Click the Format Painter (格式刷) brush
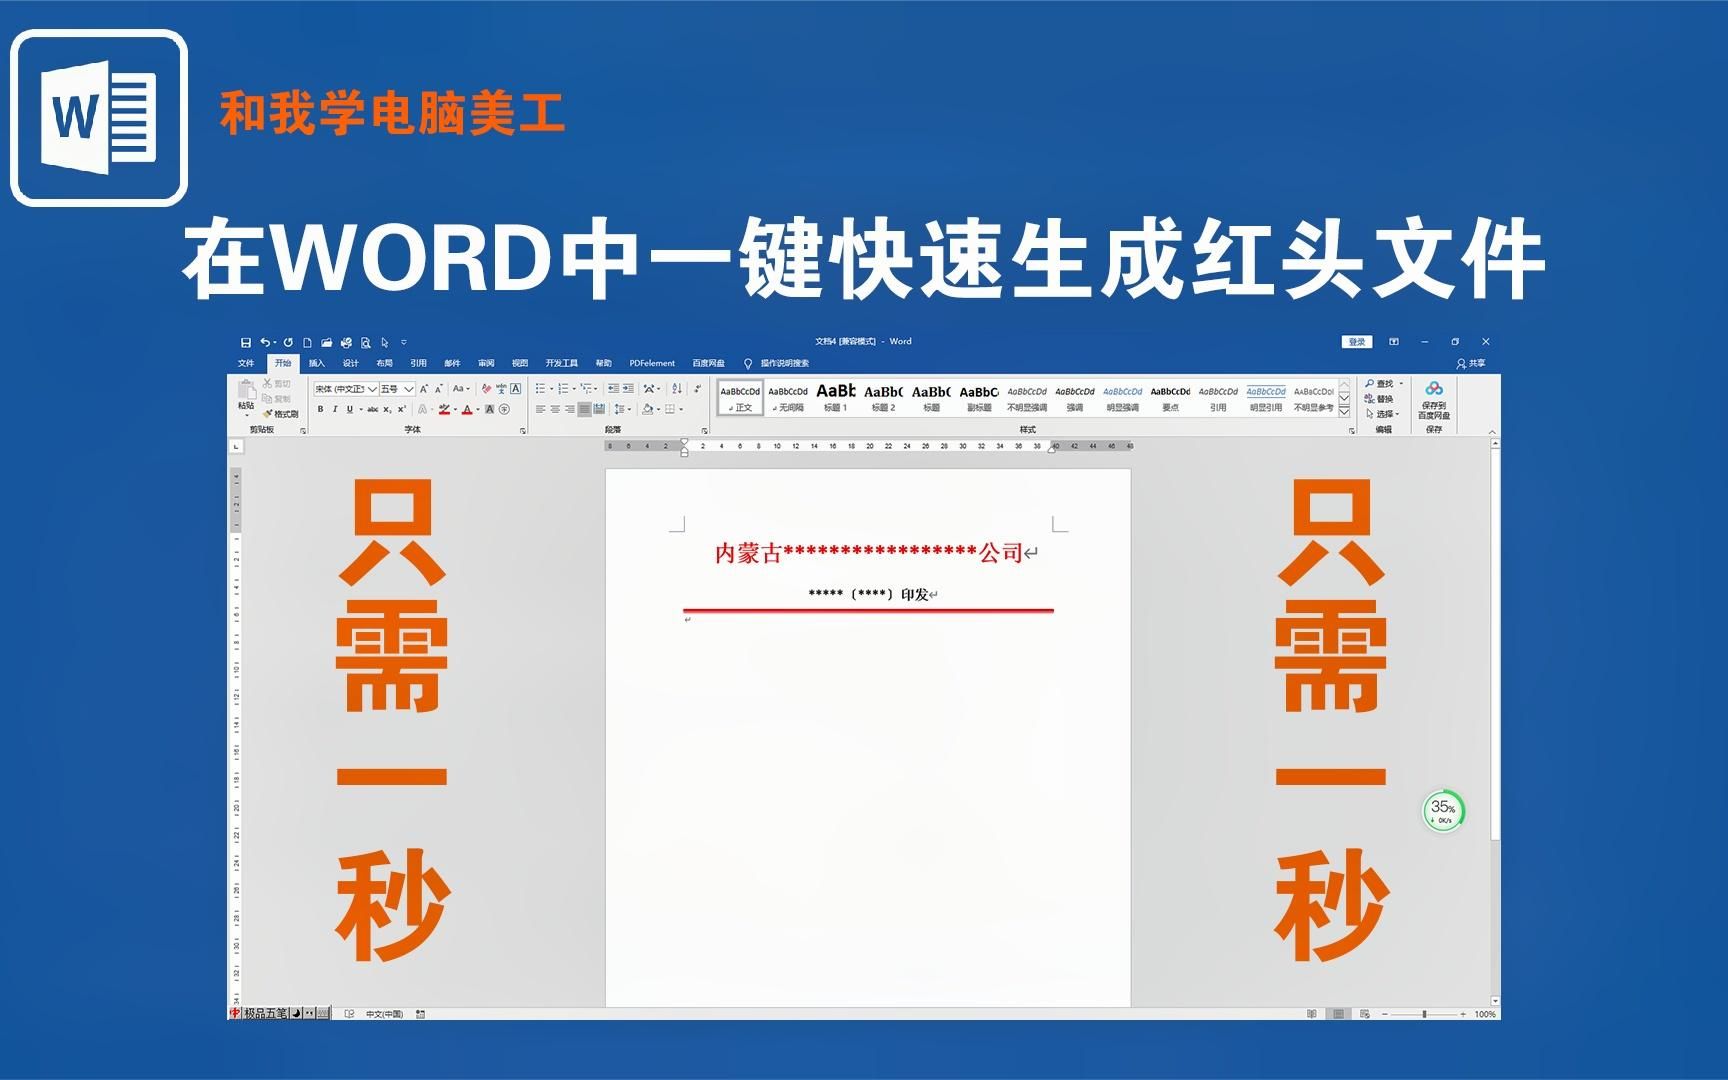This screenshot has width=1728, height=1080. pos(280,413)
